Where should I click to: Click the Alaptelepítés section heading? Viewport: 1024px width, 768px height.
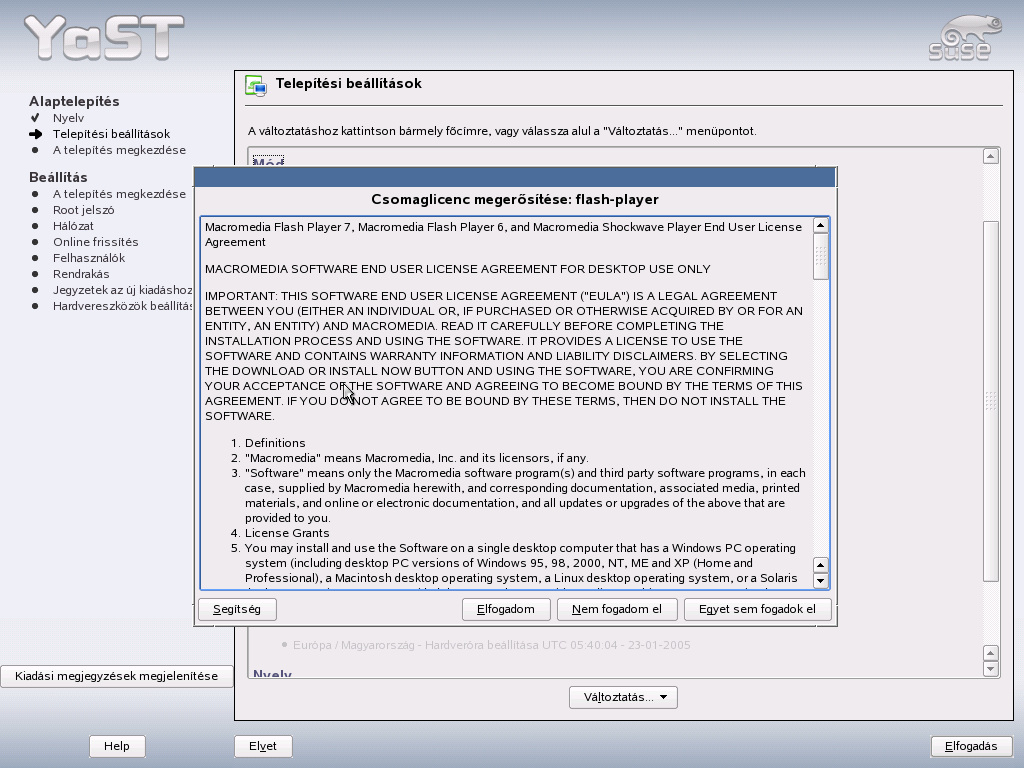pyautogui.click(x=74, y=101)
